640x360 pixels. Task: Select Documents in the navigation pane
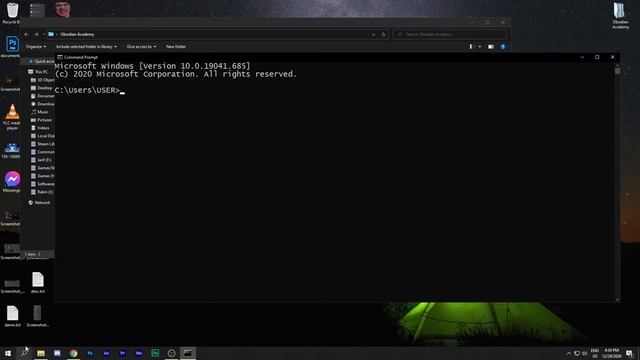42,96
